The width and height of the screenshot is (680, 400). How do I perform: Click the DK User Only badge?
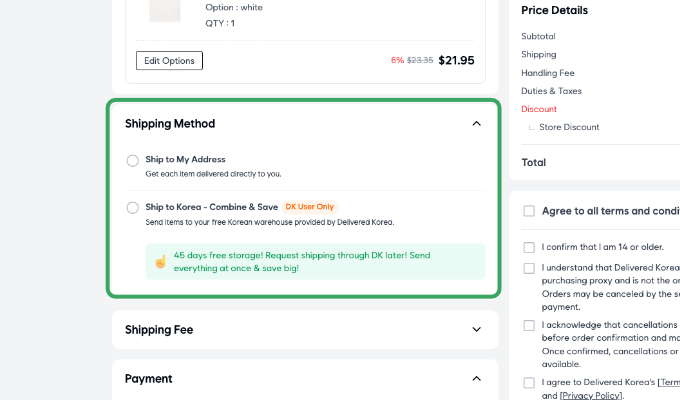310,207
